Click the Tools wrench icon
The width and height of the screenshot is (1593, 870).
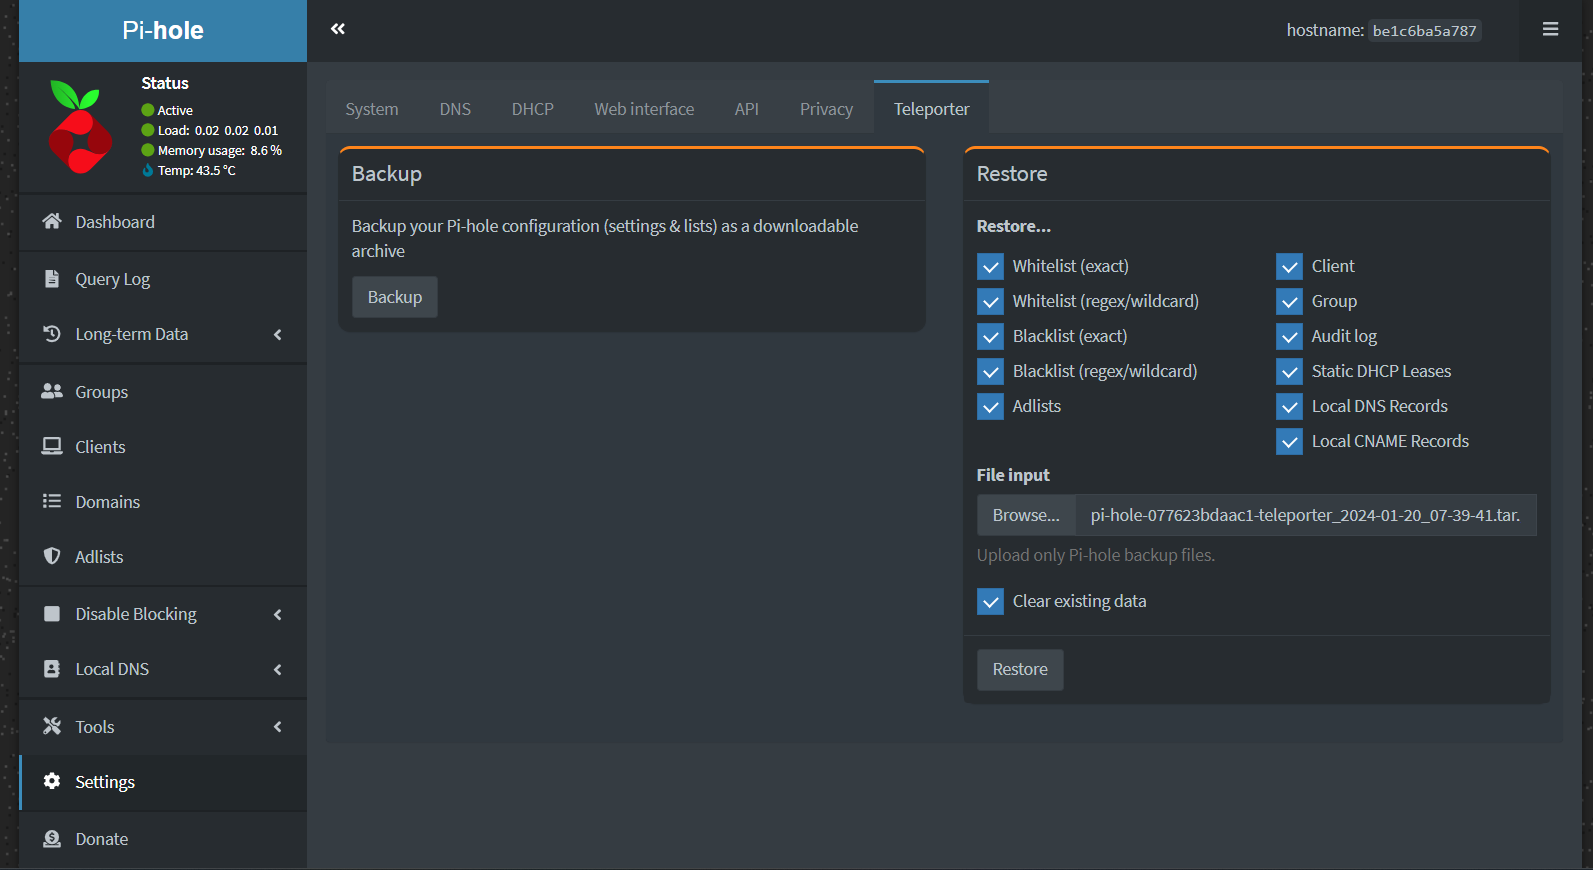click(x=52, y=726)
